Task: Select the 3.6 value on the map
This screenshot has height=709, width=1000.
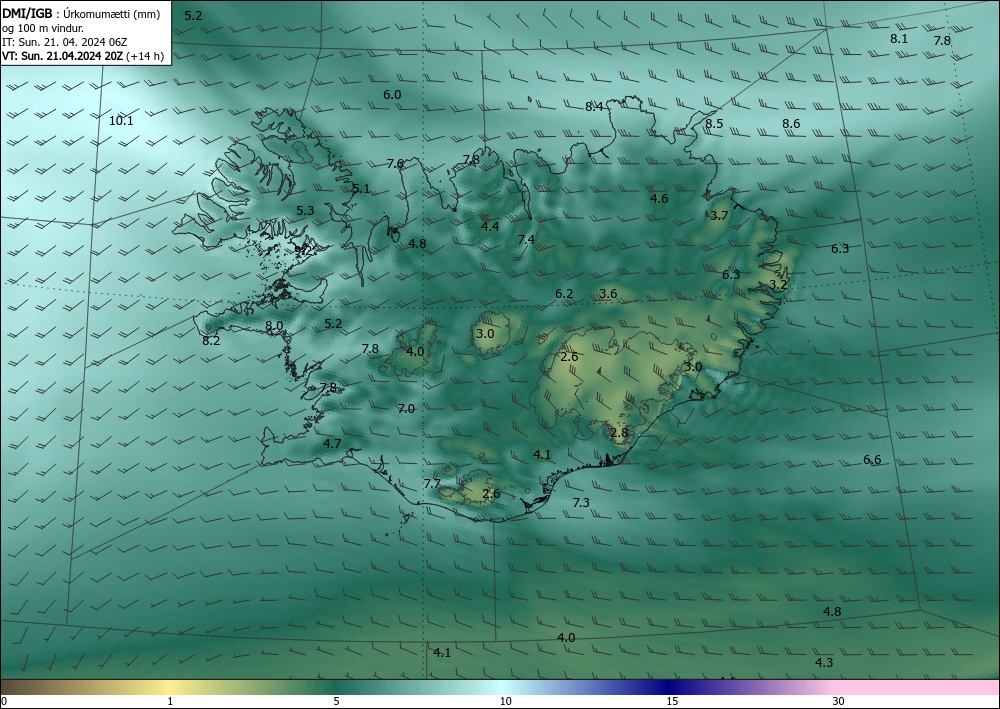Action: (608, 293)
